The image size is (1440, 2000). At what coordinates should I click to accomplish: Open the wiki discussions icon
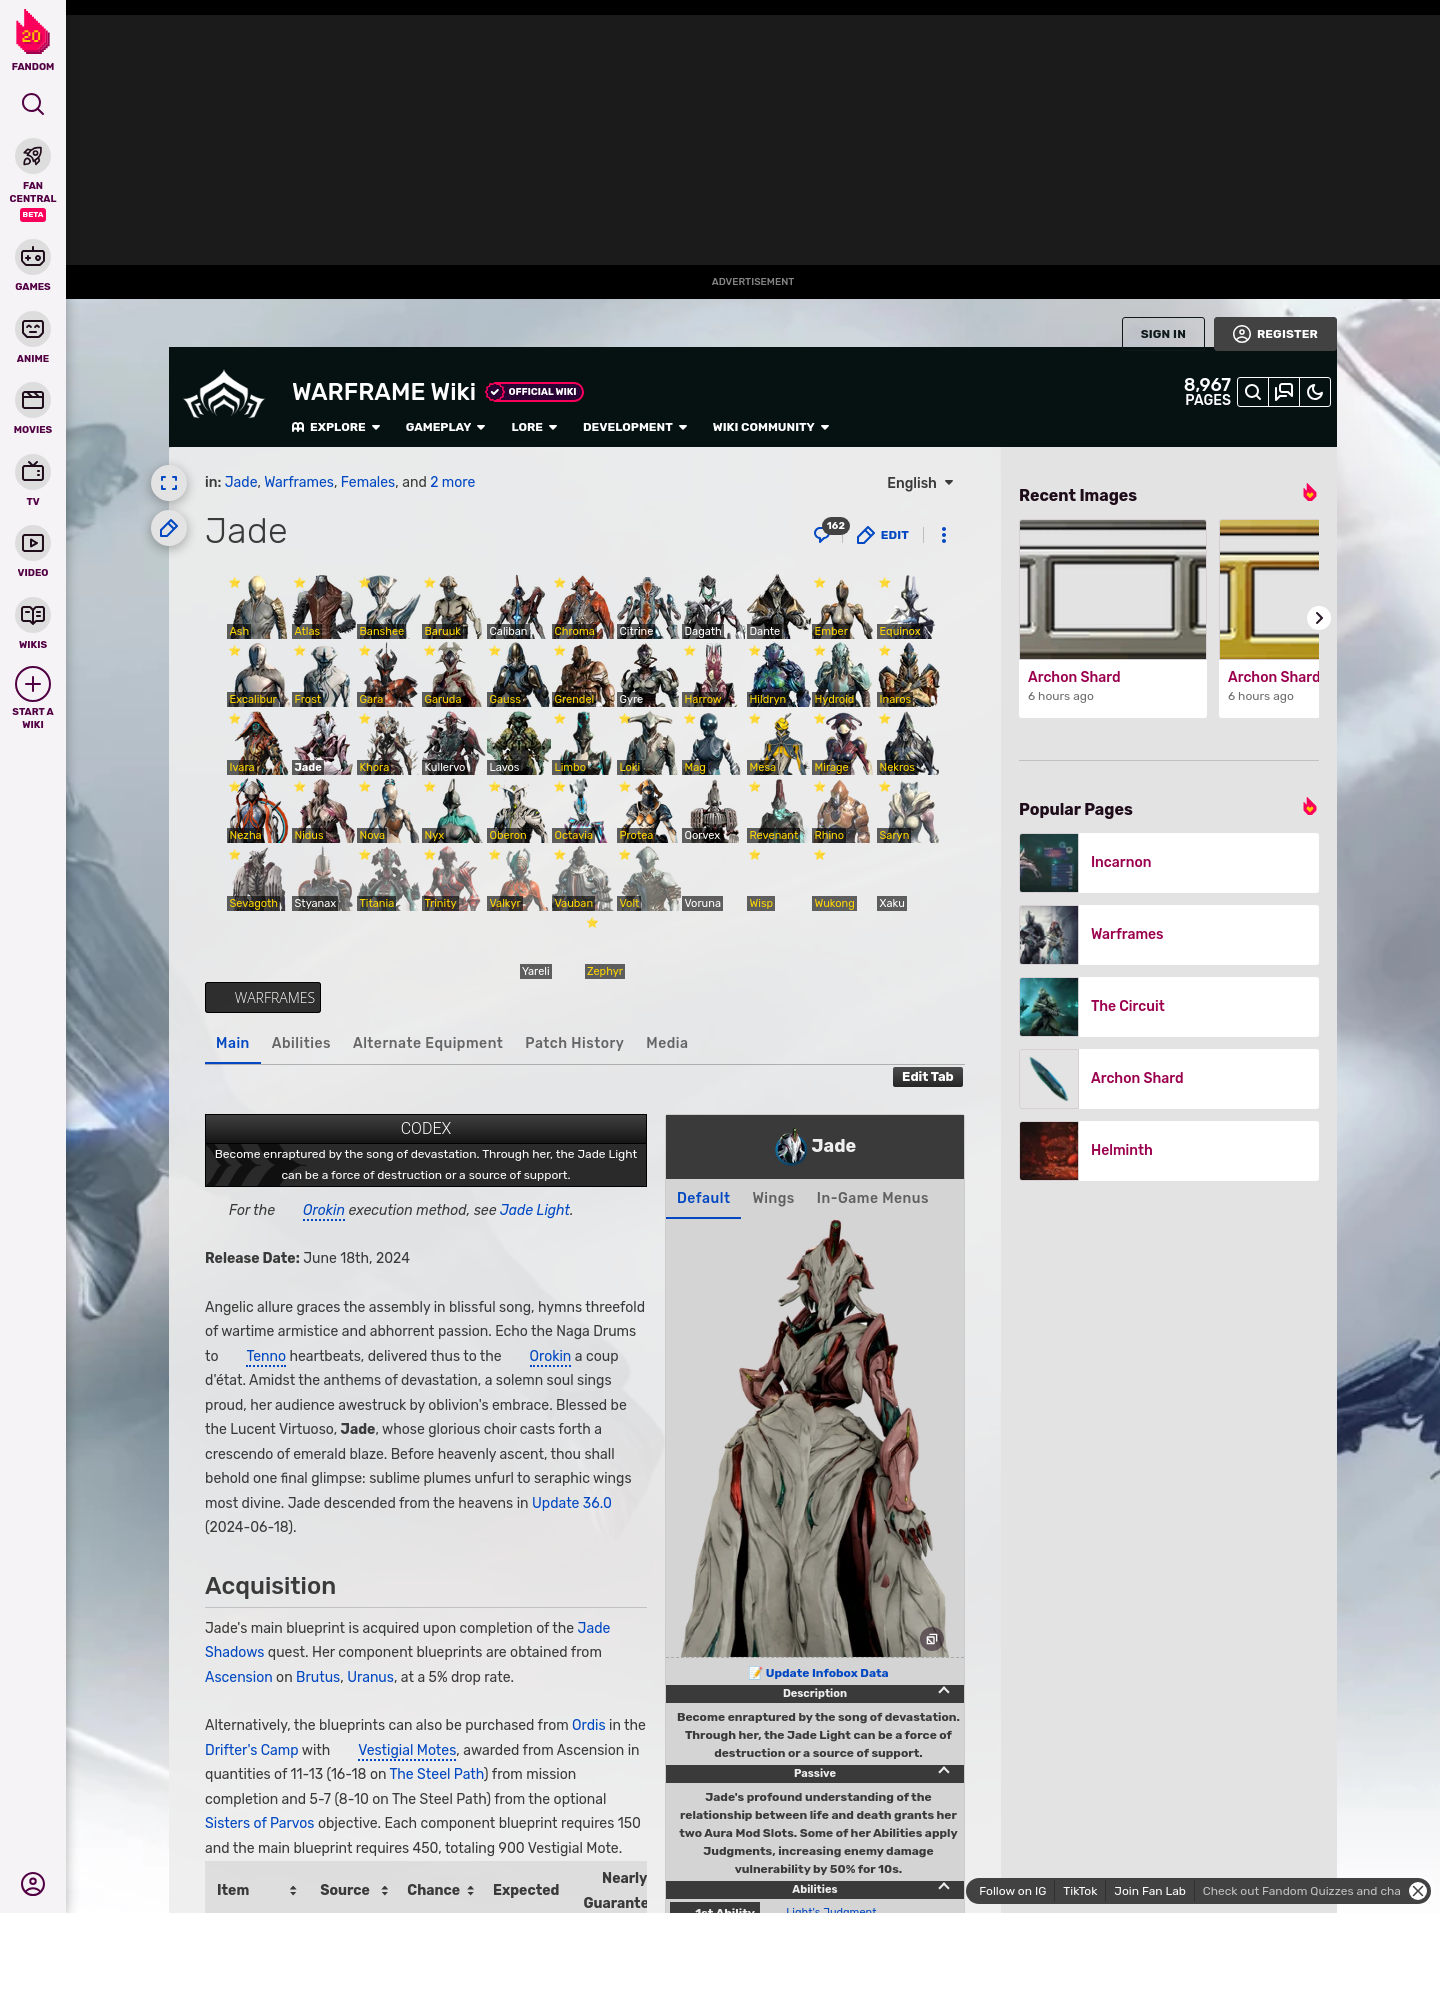click(x=1284, y=392)
